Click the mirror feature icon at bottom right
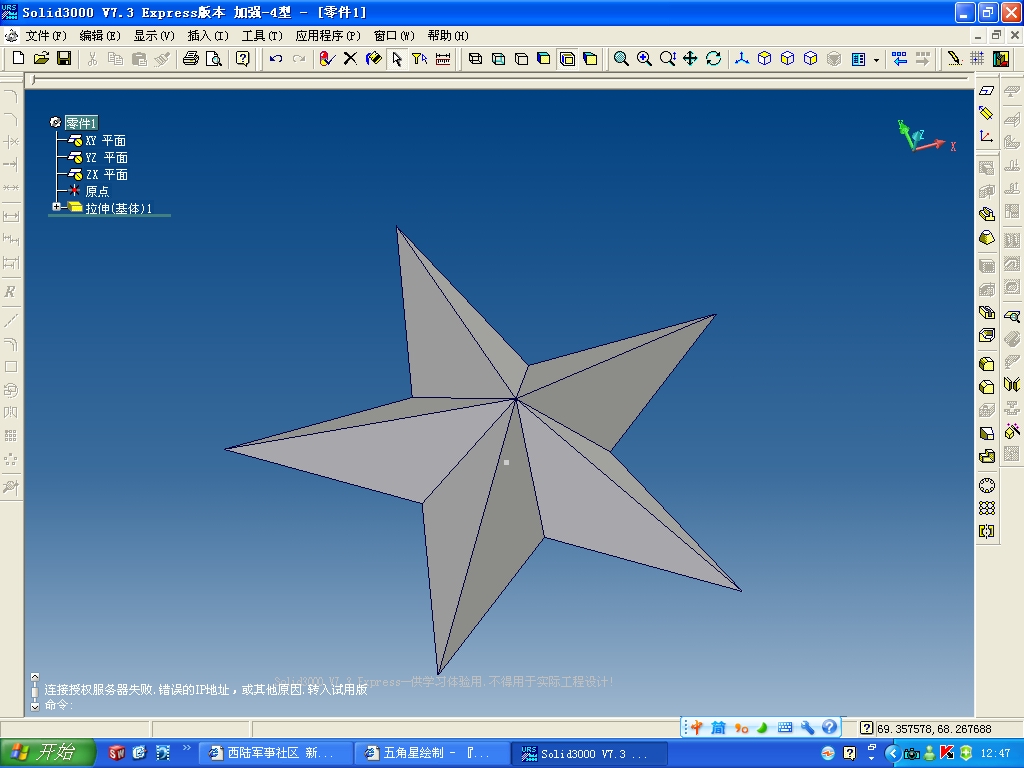 point(987,531)
